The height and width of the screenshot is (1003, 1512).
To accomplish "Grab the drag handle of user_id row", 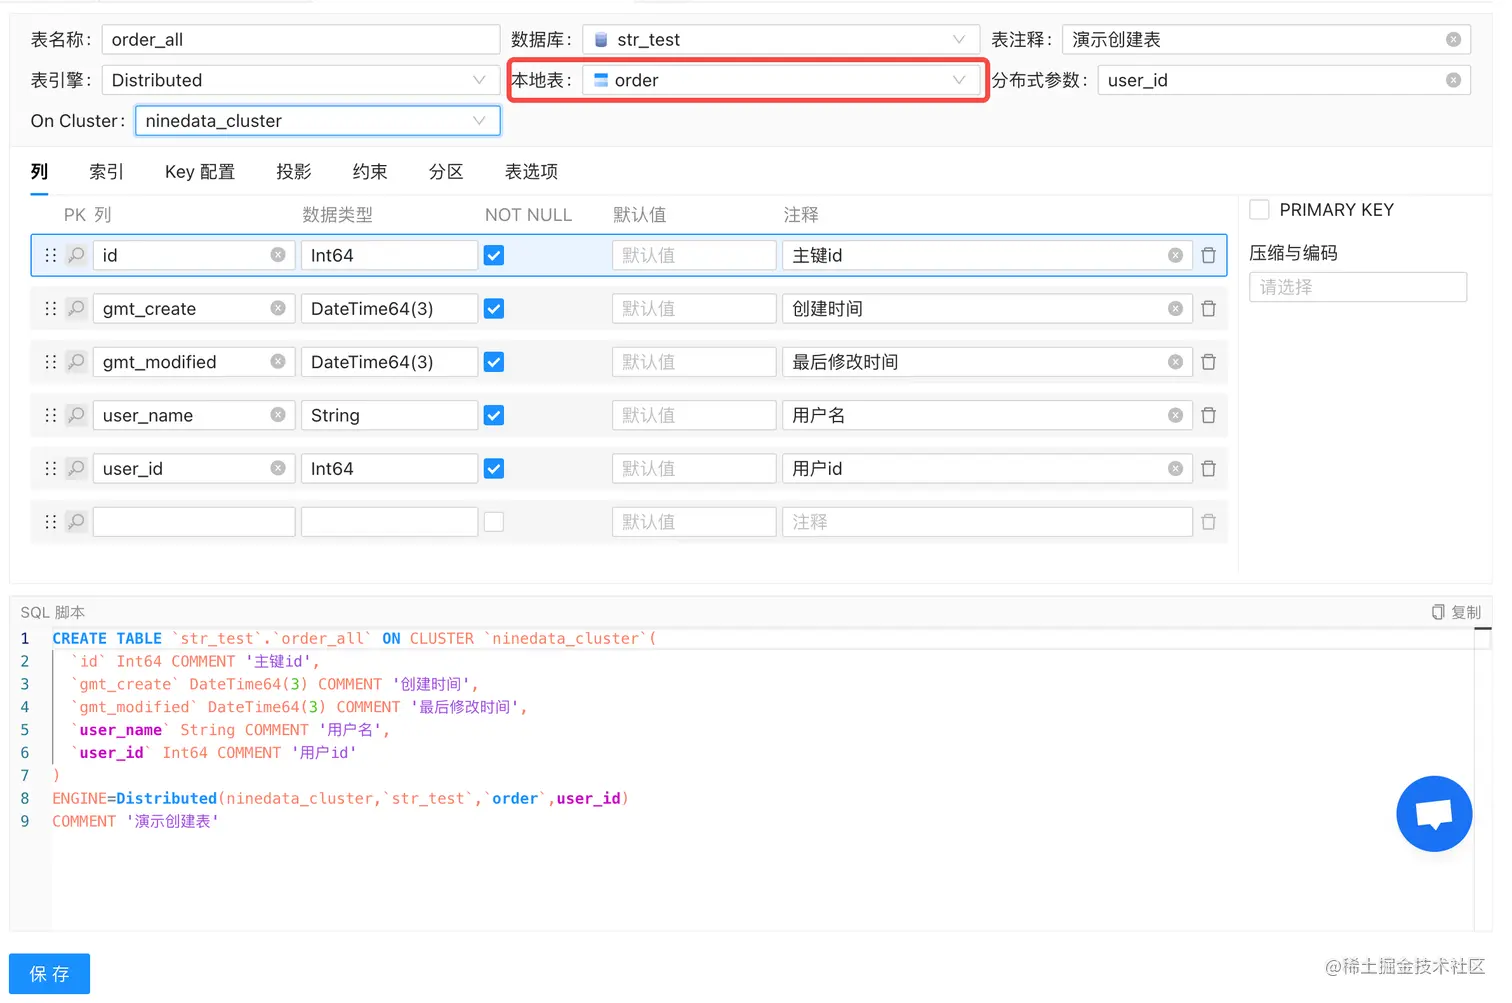I will [x=50, y=468].
